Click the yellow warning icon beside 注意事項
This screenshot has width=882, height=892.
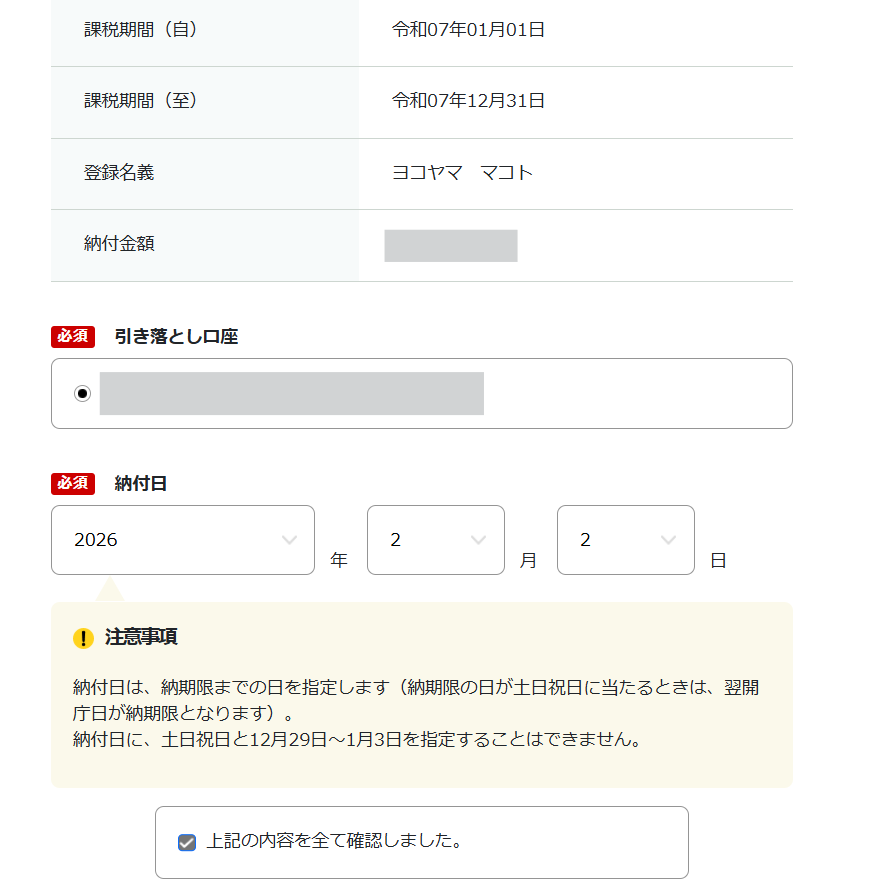(x=83, y=638)
